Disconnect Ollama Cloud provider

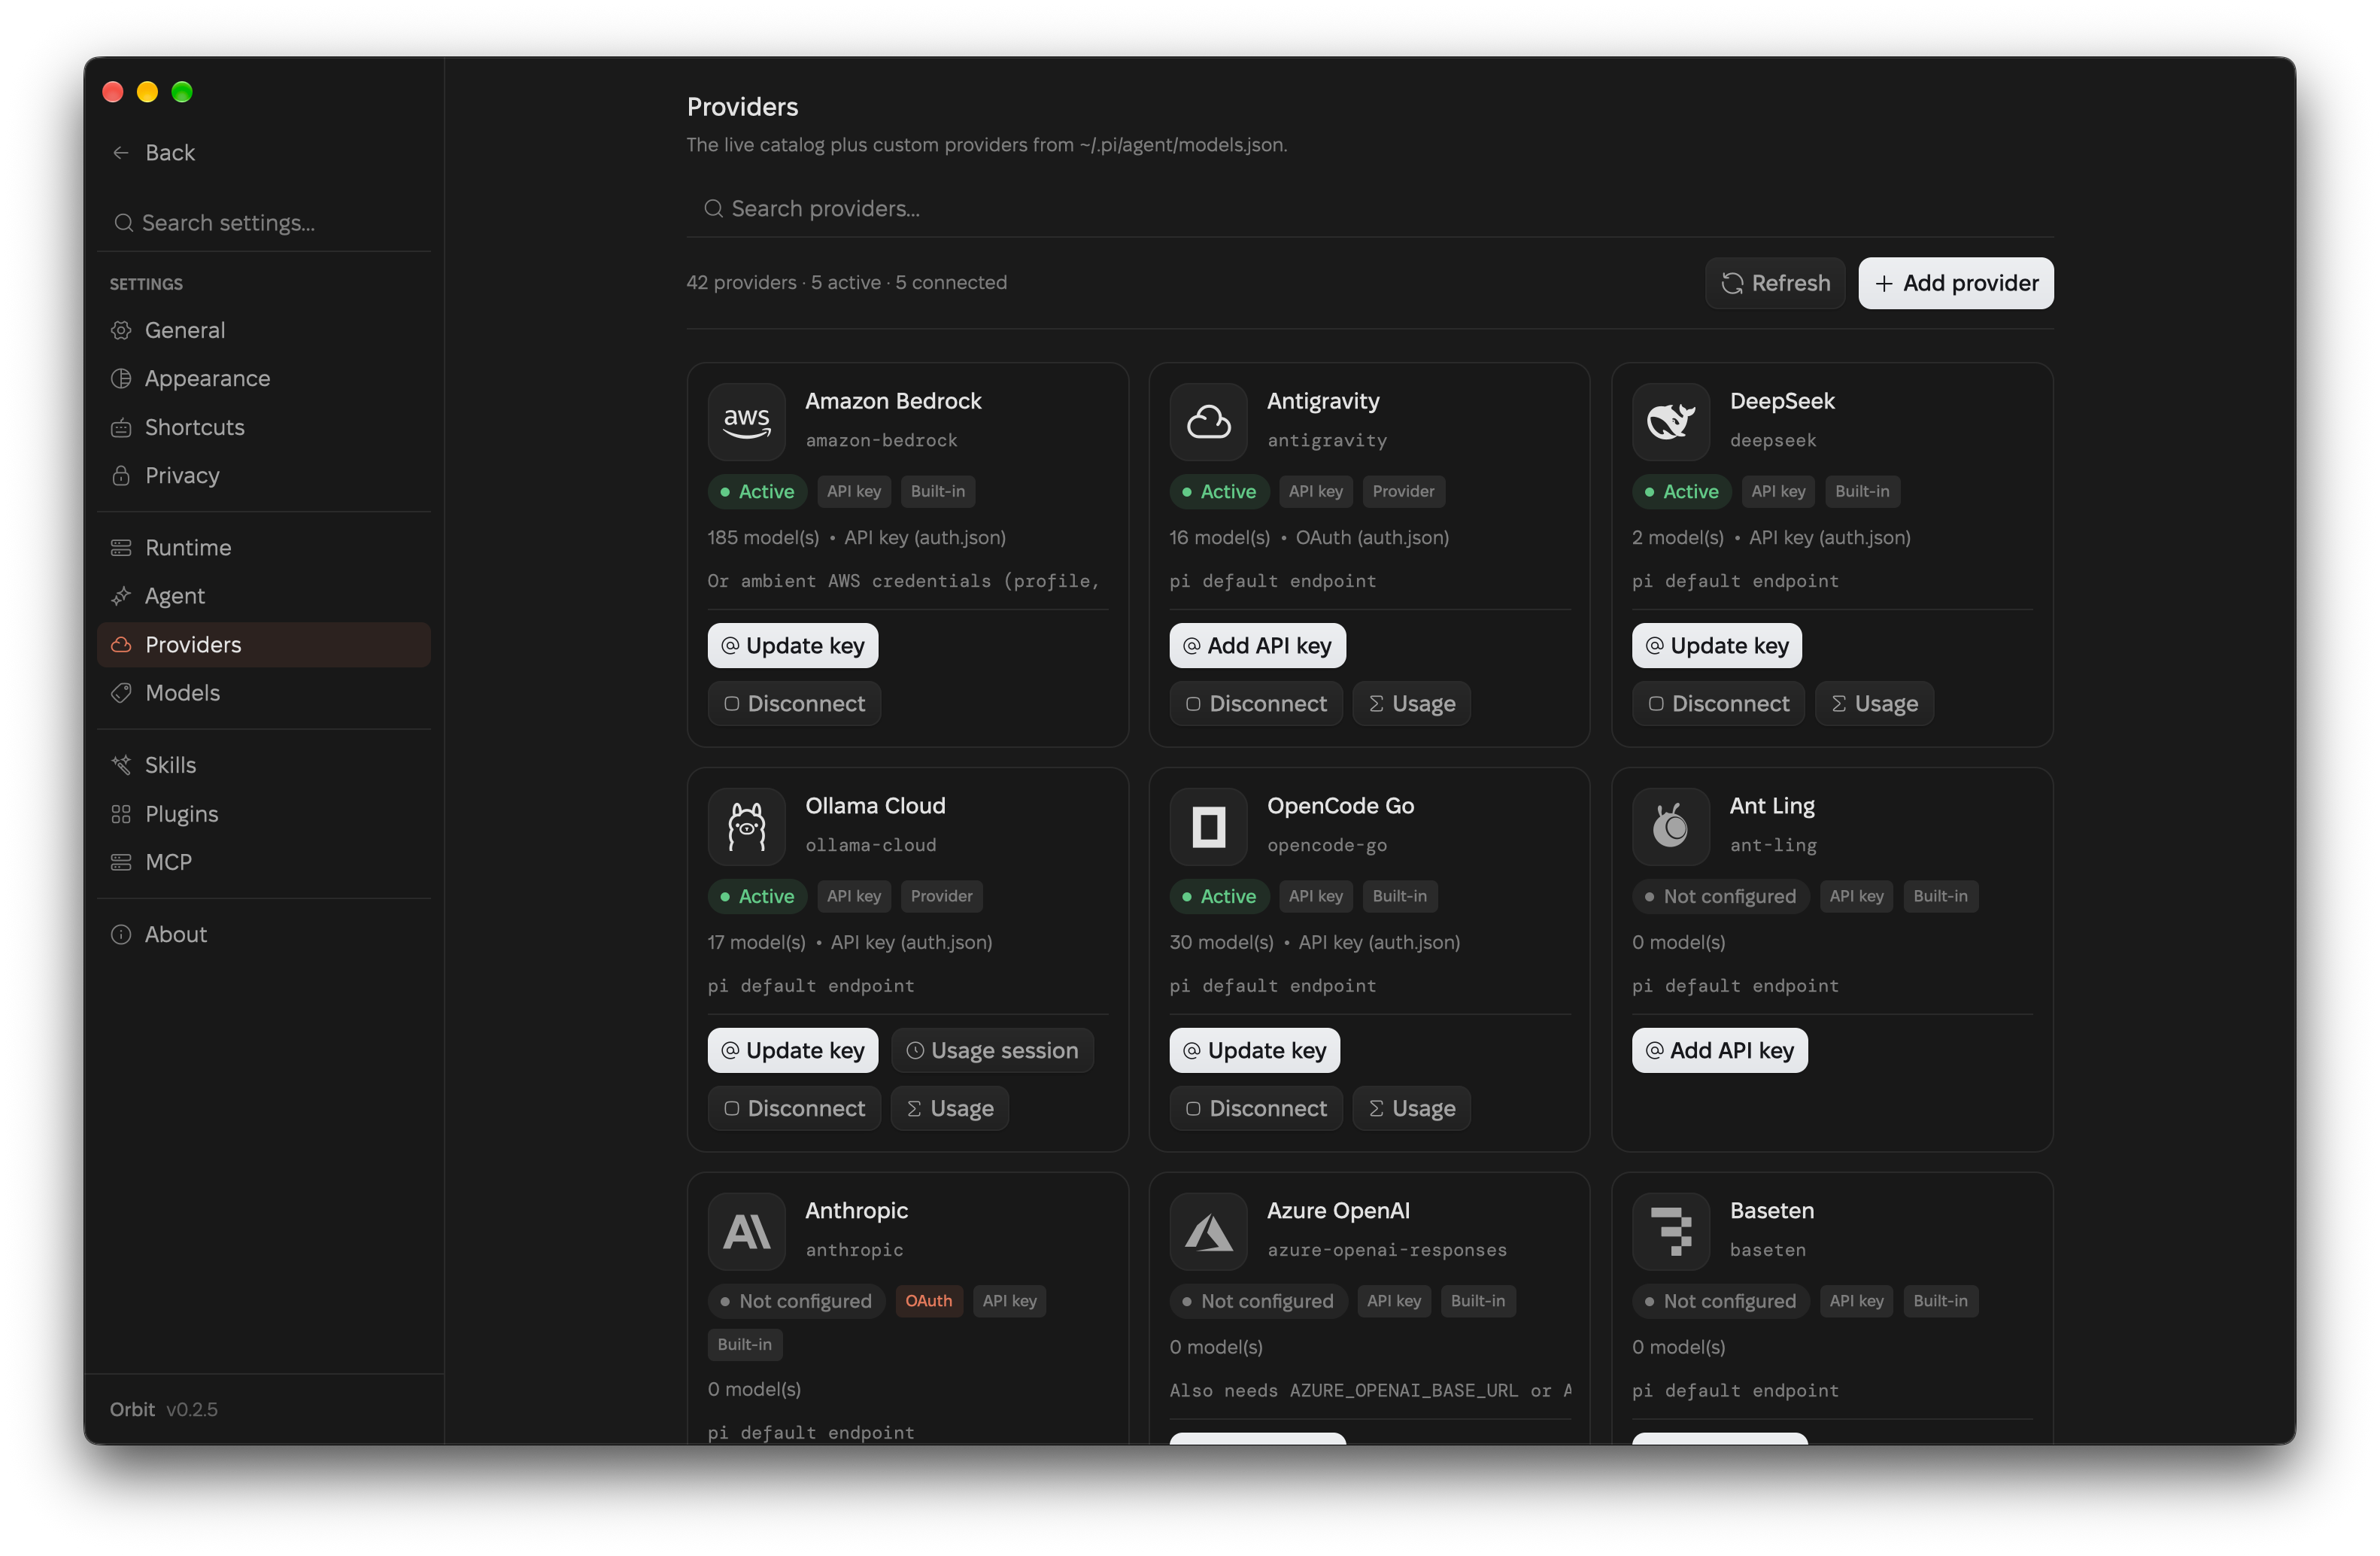click(x=794, y=1109)
